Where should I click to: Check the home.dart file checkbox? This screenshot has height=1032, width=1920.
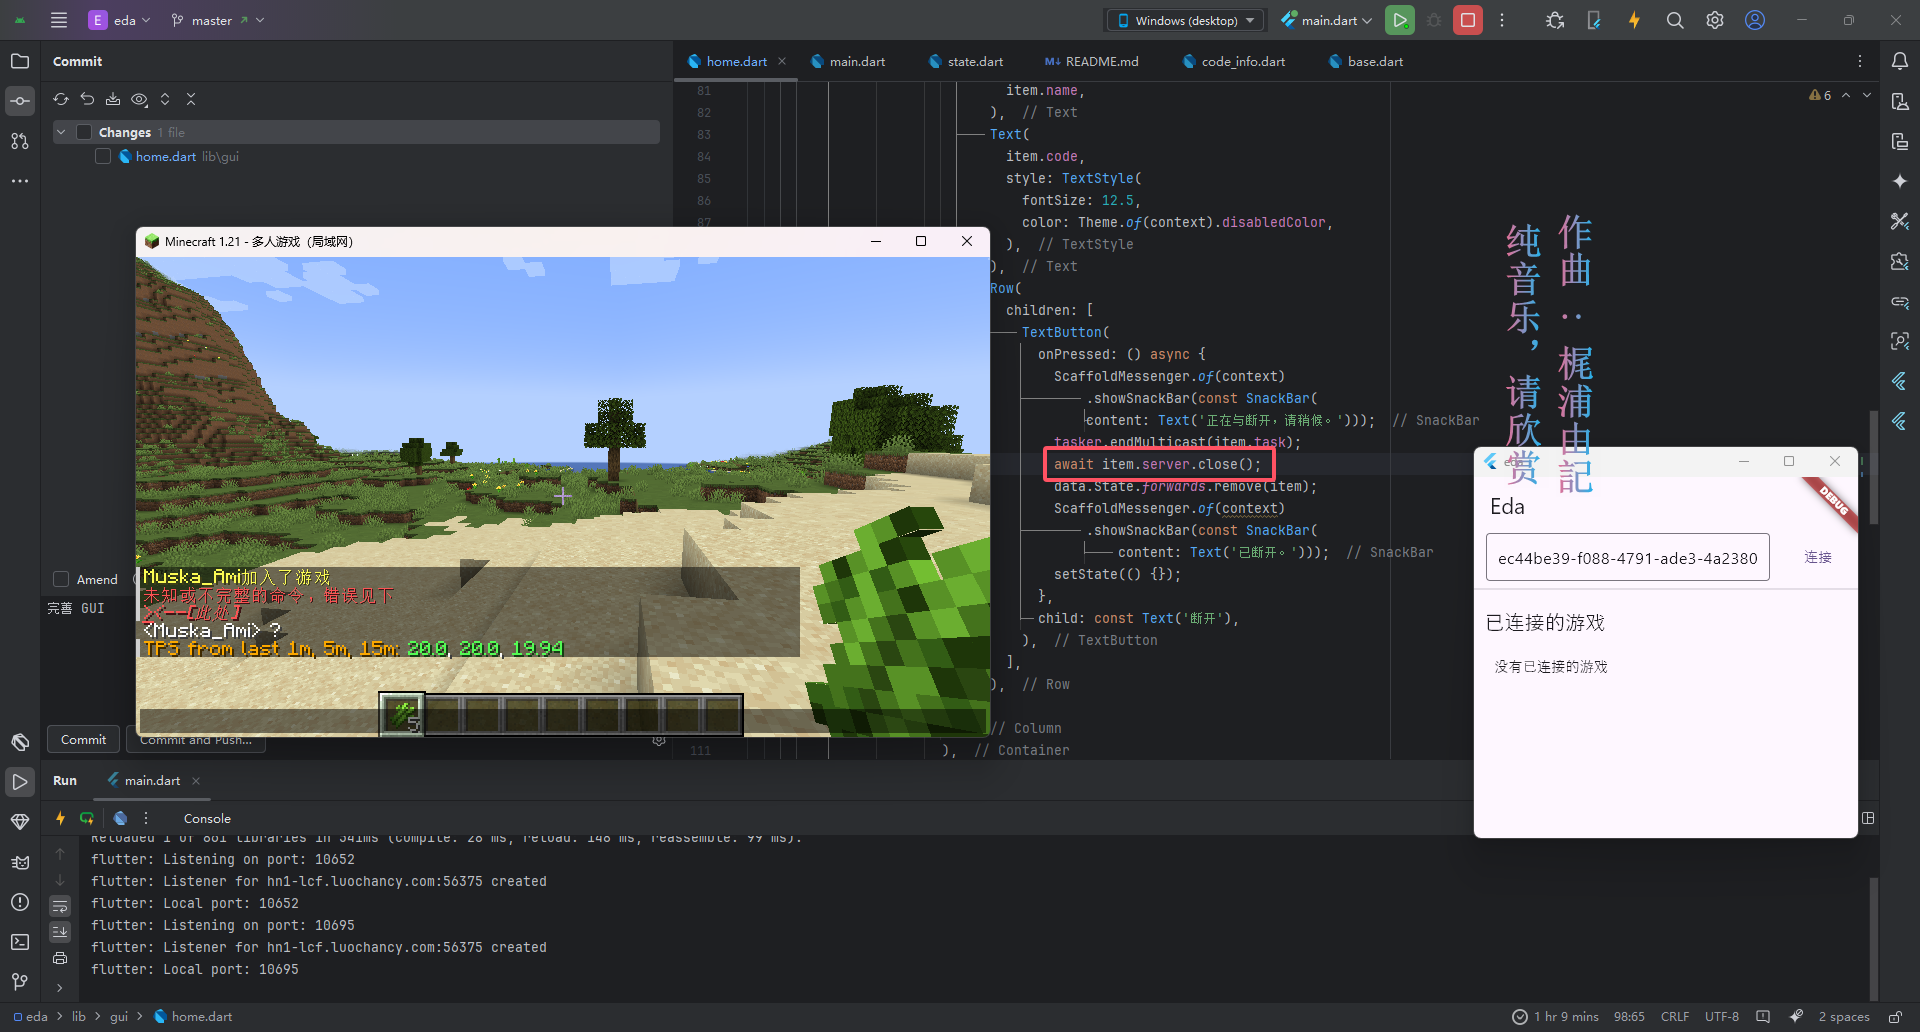coord(103,156)
